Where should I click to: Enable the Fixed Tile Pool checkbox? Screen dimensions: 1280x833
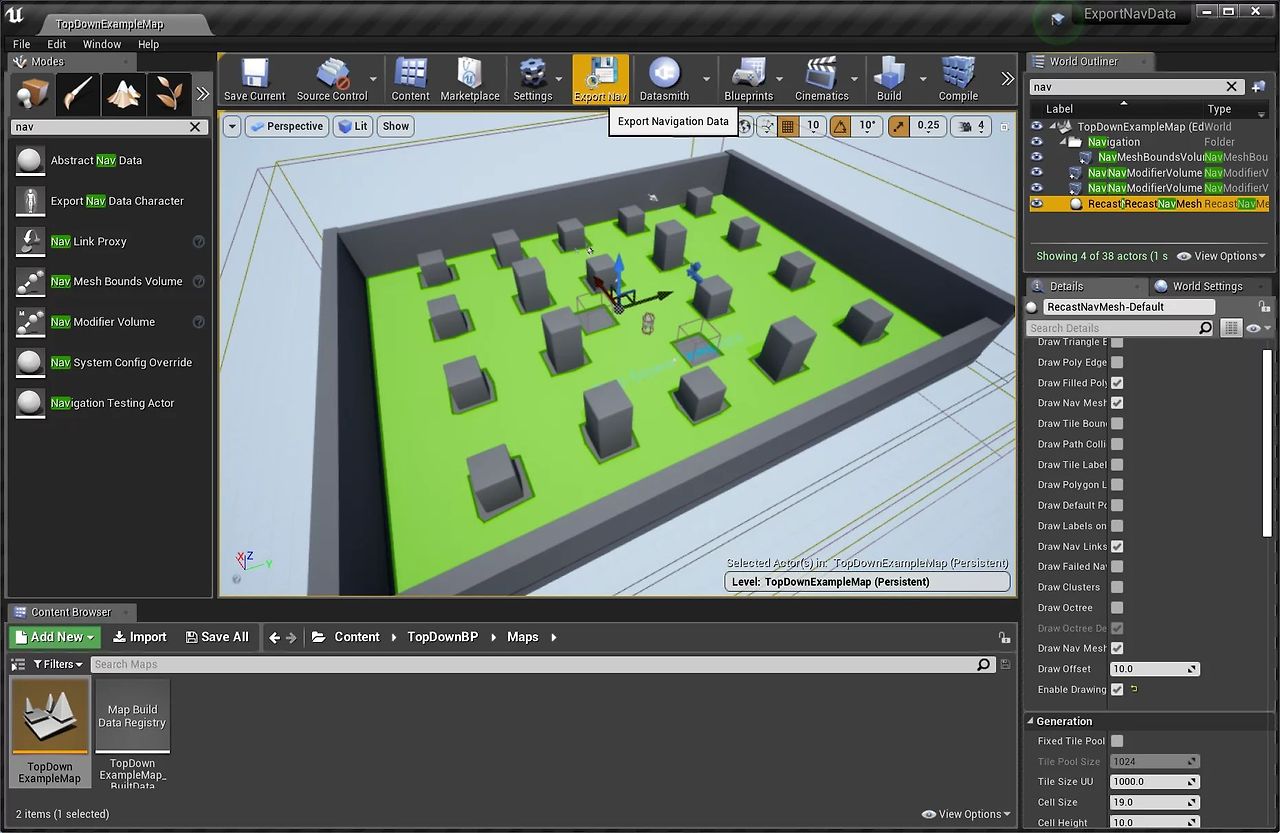pyautogui.click(x=1117, y=741)
